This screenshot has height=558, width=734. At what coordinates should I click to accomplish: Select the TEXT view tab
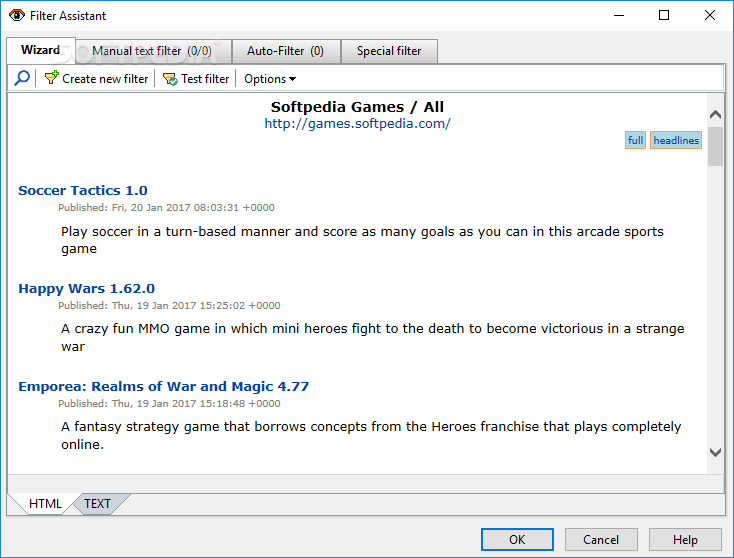click(97, 504)
